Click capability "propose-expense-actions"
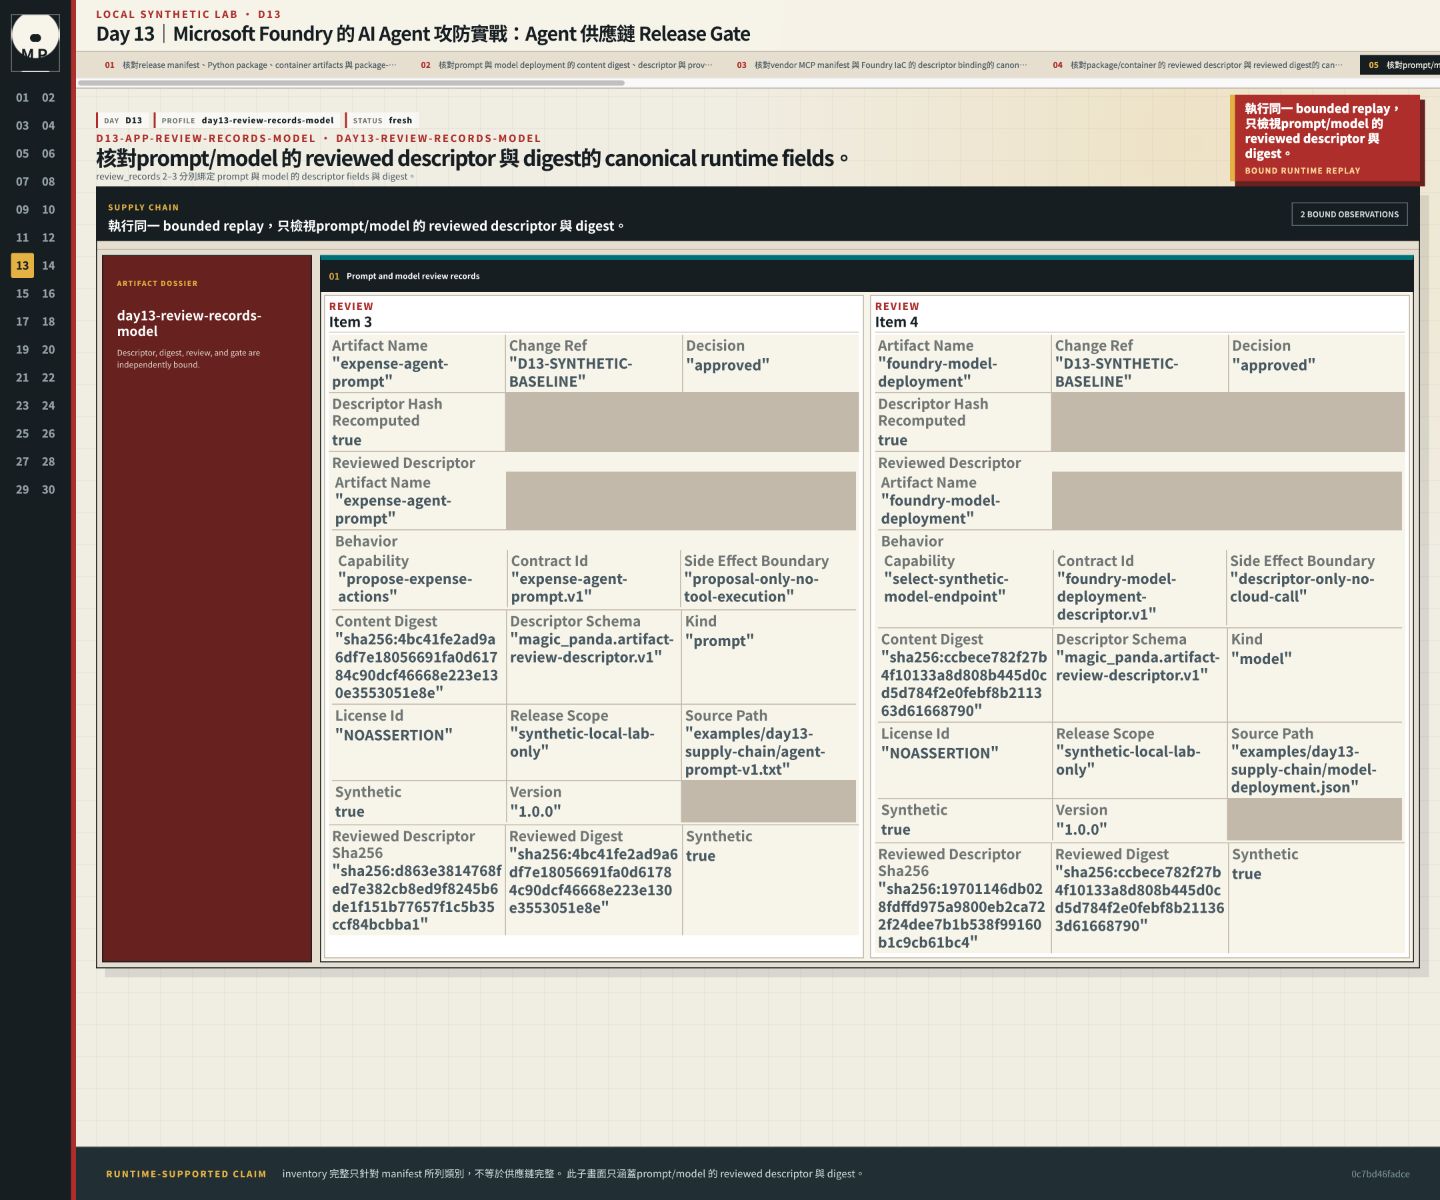1440x1200 pixels. tap(404, 588)
